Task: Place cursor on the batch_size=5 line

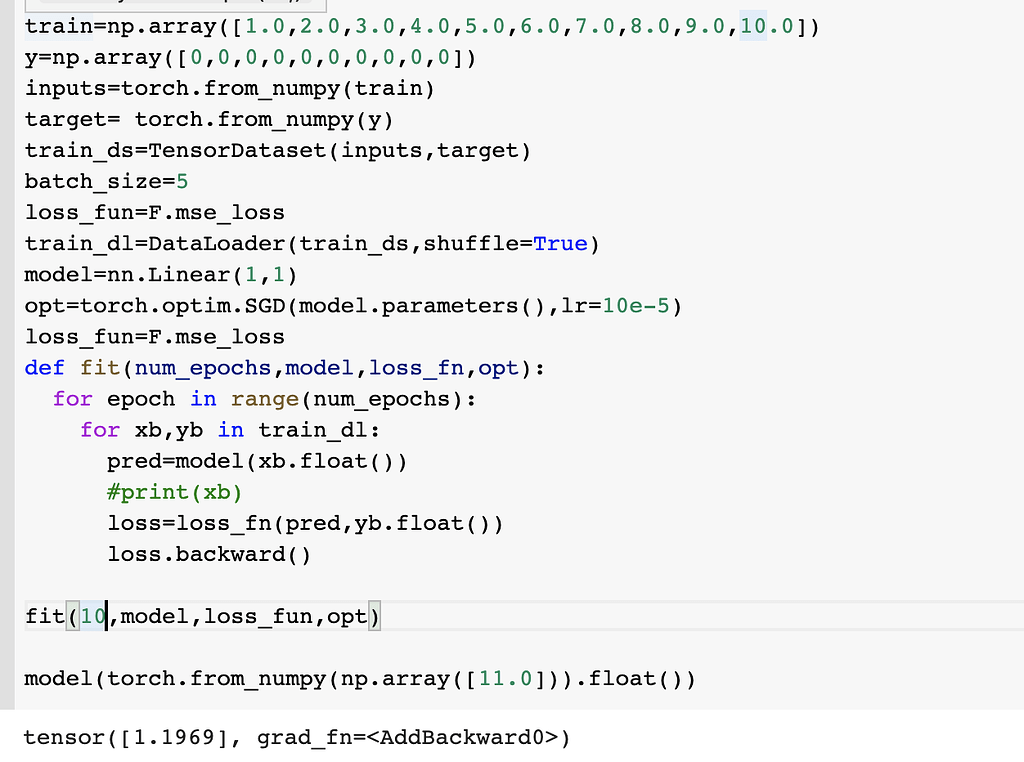Action: click(x=107, y=182)
